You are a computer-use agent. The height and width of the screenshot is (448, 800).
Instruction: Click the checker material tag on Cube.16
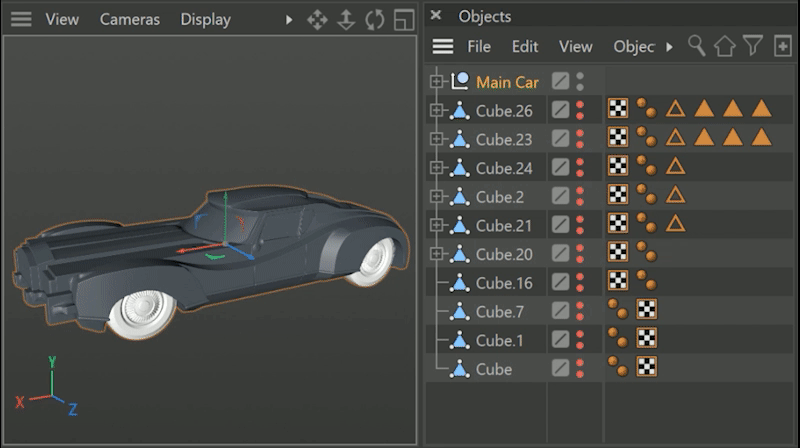point(618,283)
